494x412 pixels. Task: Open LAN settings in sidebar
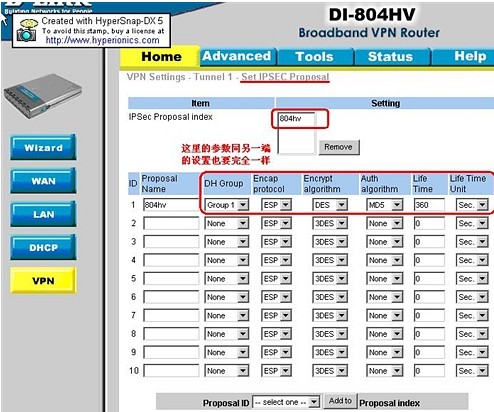tap(43, 214)
